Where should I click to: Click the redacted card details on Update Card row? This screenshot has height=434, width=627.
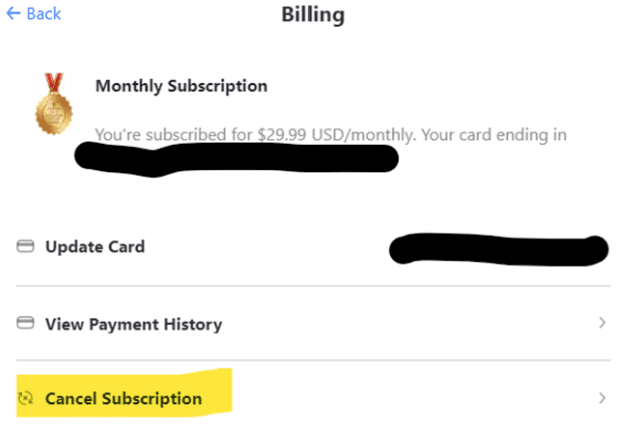tap(499, 249)
